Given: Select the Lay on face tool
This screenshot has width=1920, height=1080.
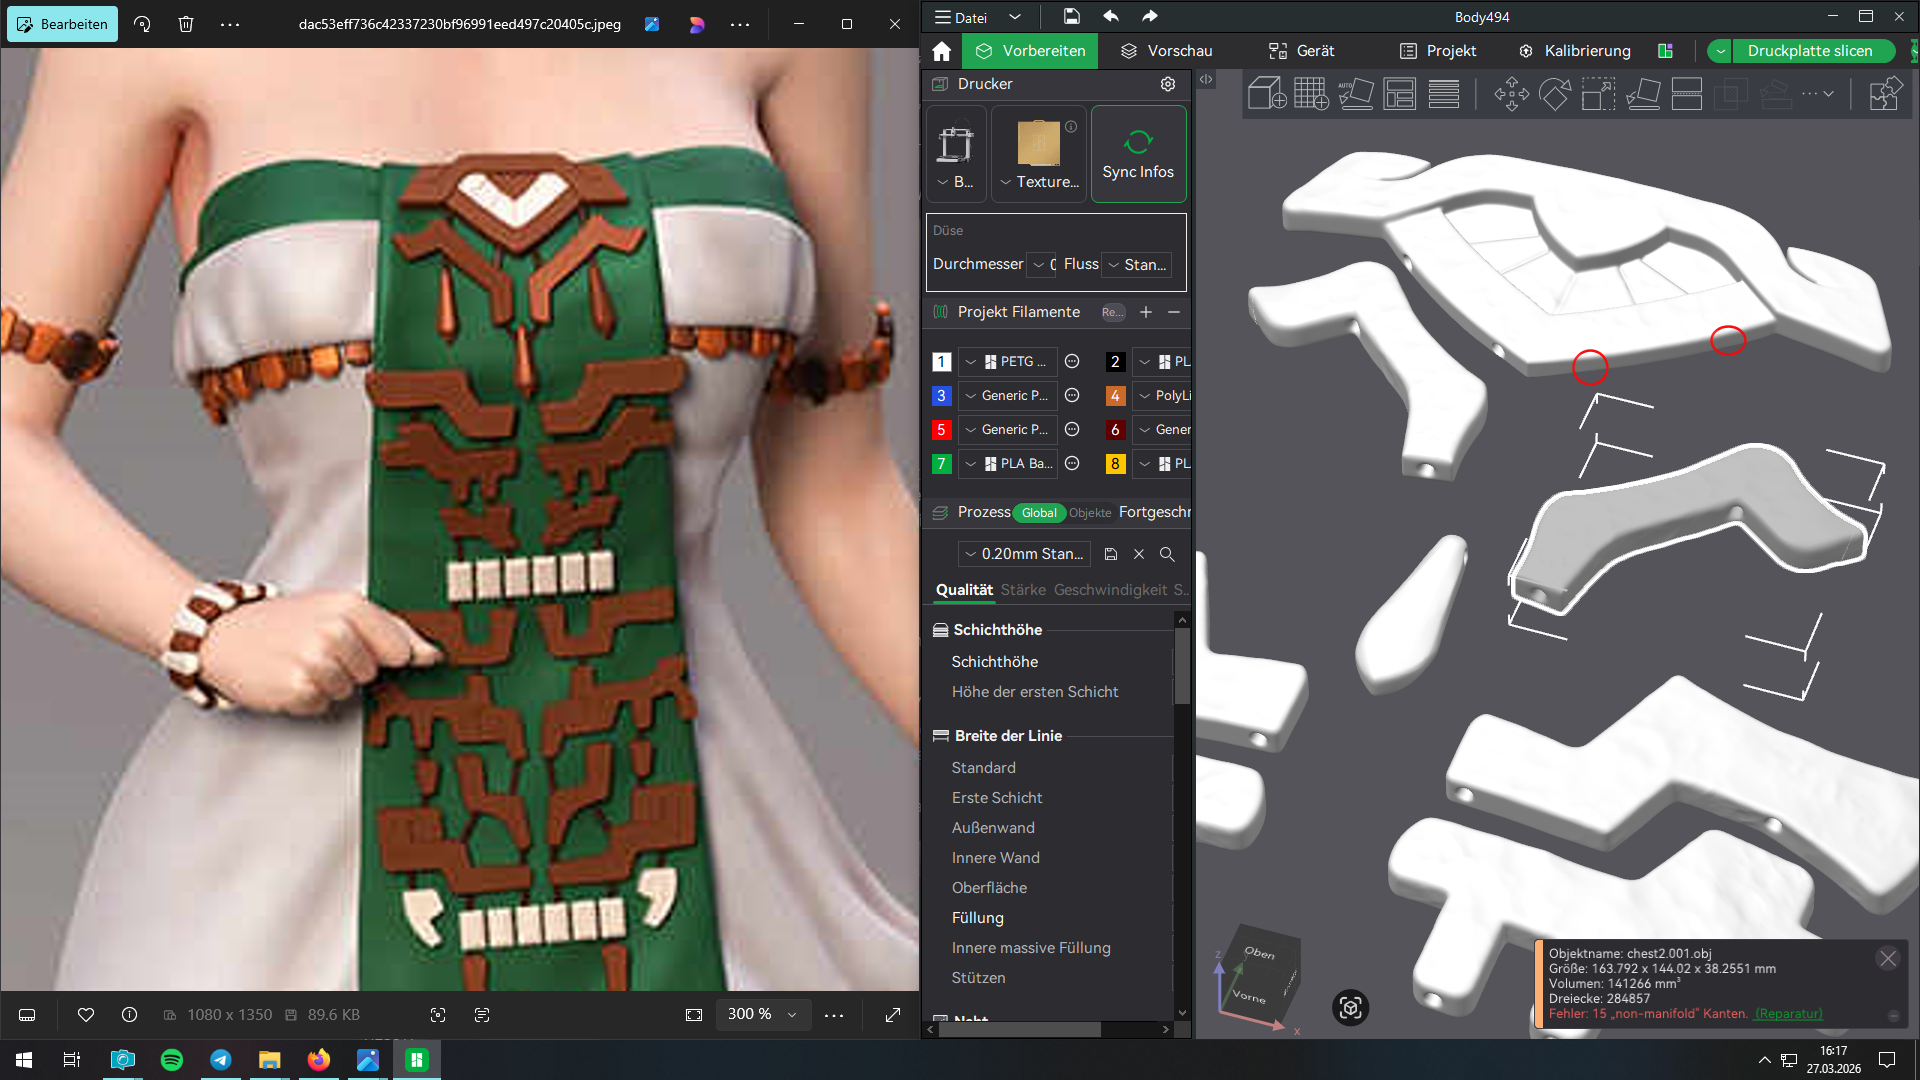Looking at the screenshot, I should click(1643, 94).
